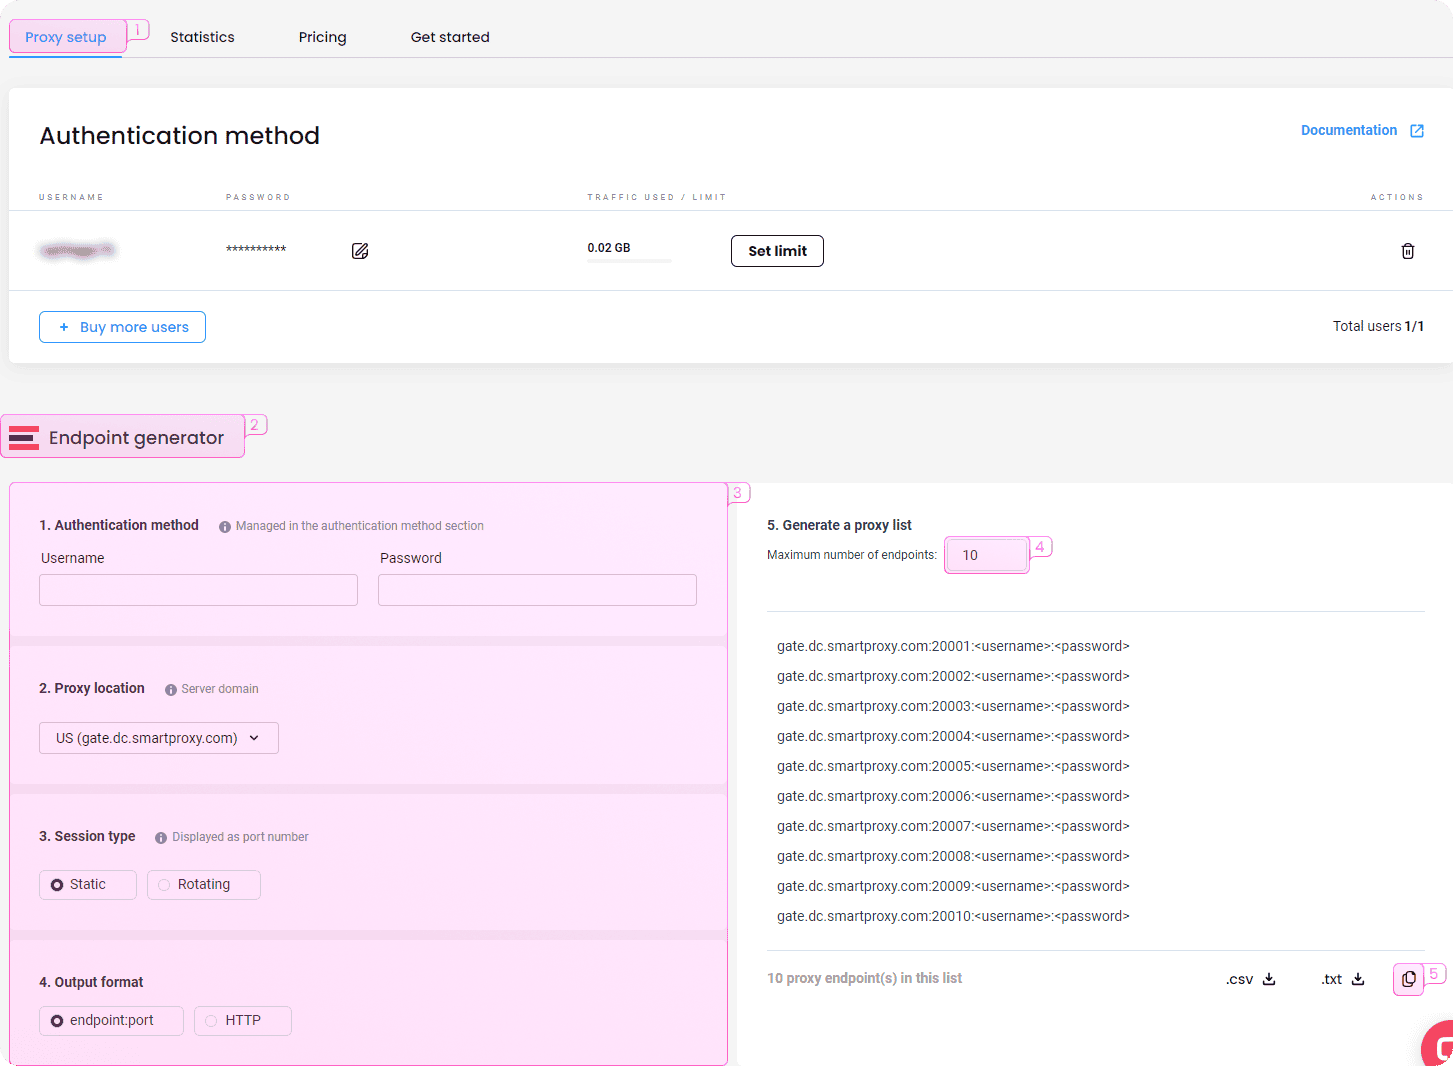Image resolution: width=1453 pixels, height=1066 pixels.
Task: Select the endpoint with port 20009
Action: 953,887
